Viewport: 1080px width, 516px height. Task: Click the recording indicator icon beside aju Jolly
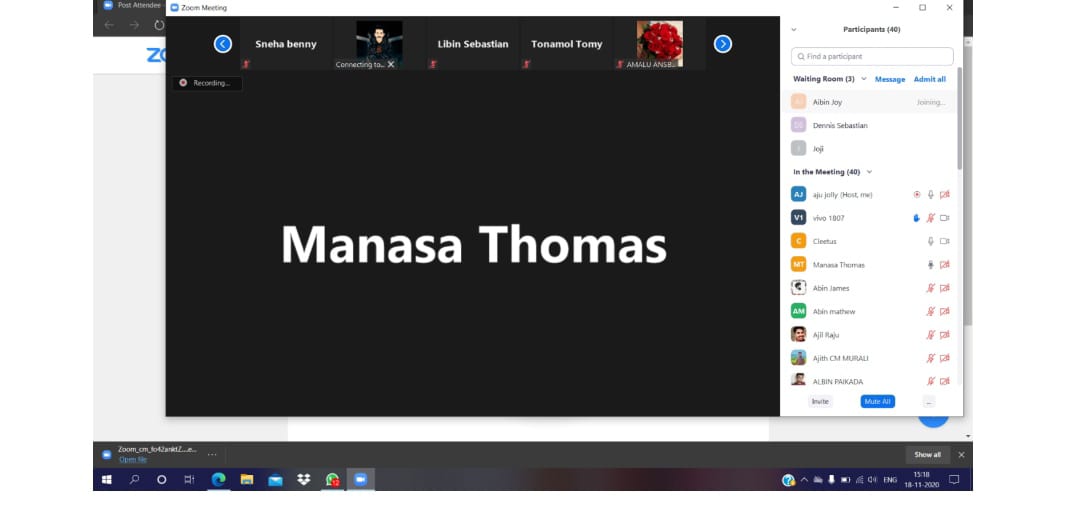(x=916, y=195)
